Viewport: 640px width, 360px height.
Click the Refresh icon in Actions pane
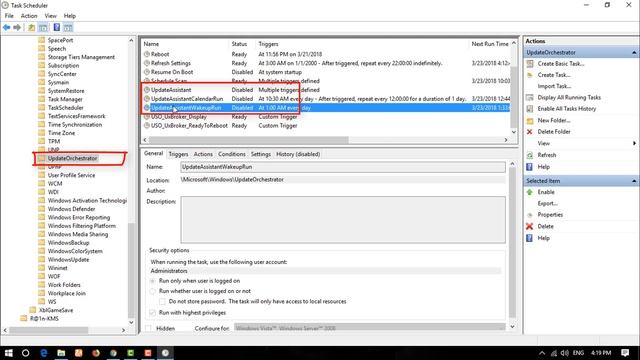pos(530,155)
